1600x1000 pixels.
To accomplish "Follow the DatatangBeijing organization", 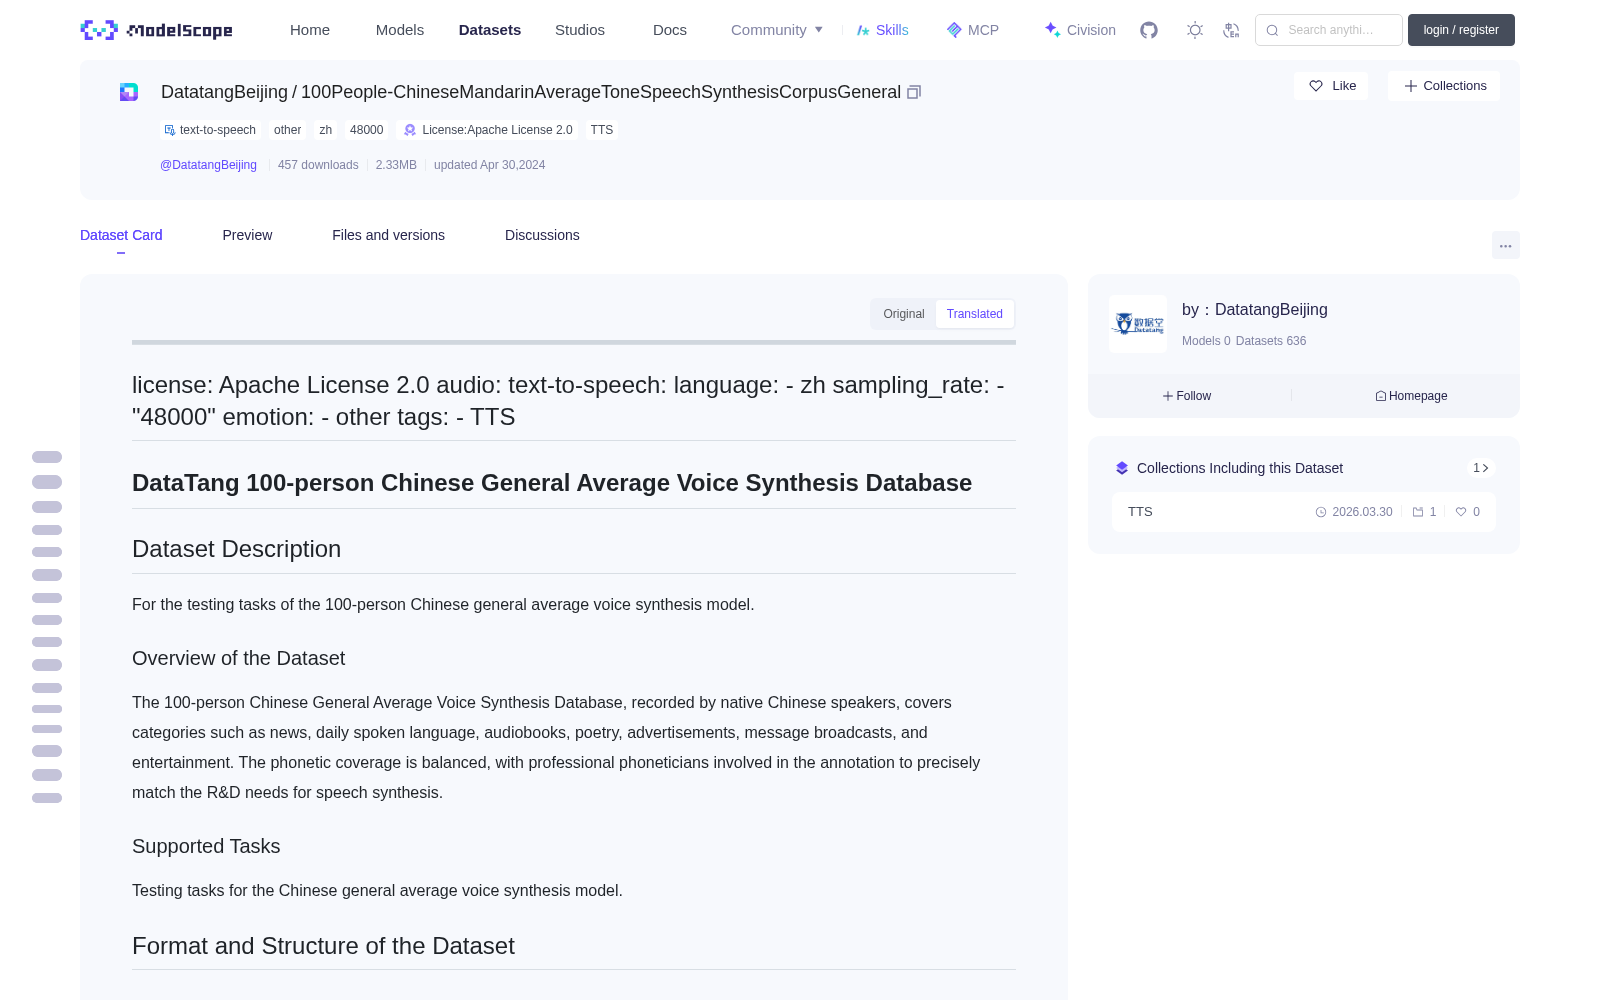I will 1187,396.
